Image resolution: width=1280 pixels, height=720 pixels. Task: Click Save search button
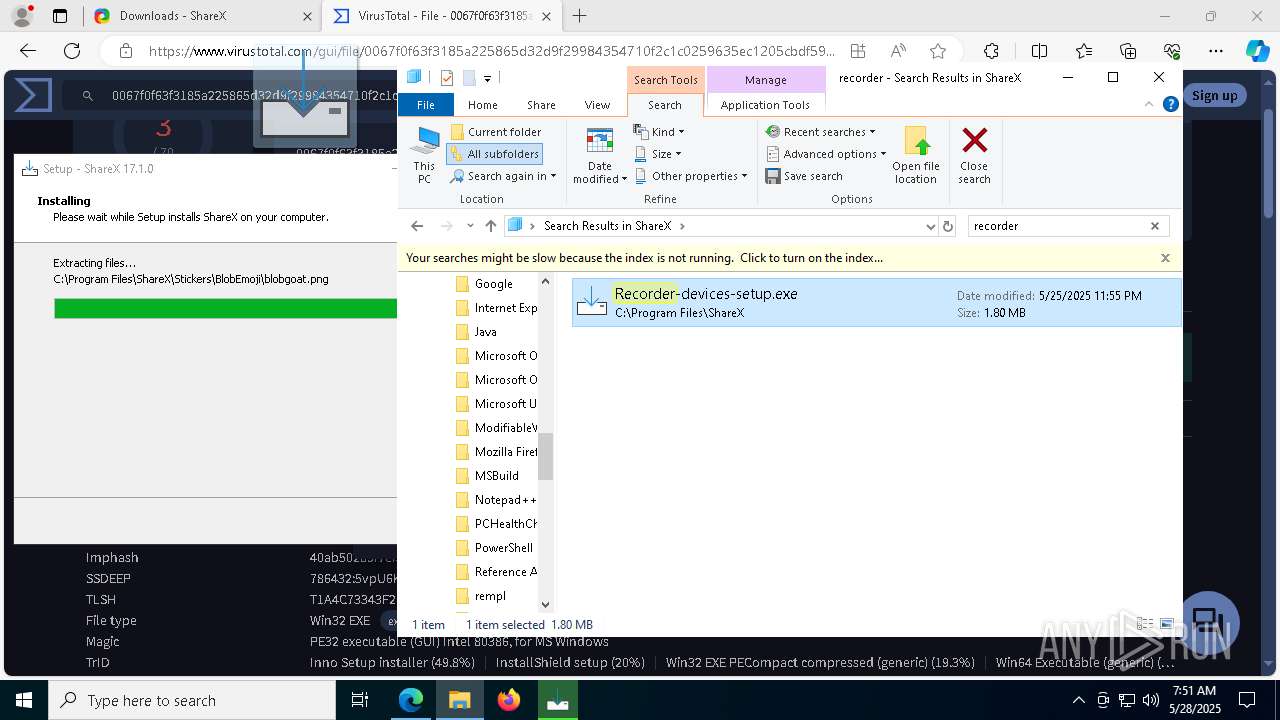[x=804, y=176]
